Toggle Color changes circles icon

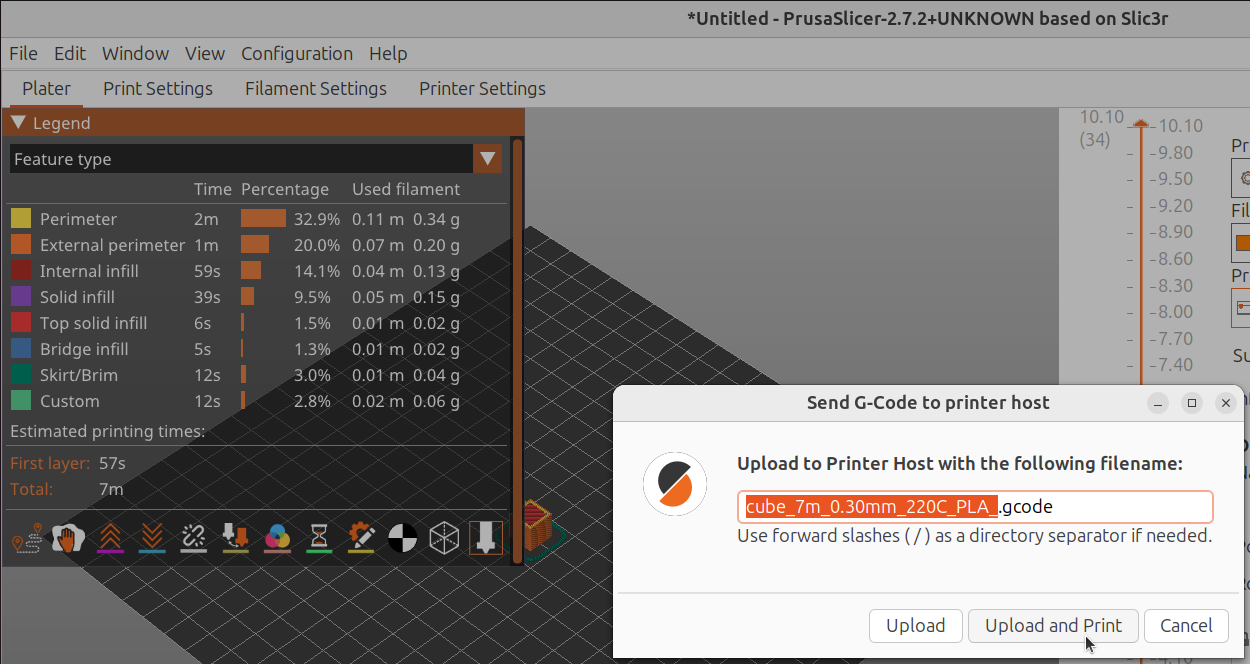[277, 539]
